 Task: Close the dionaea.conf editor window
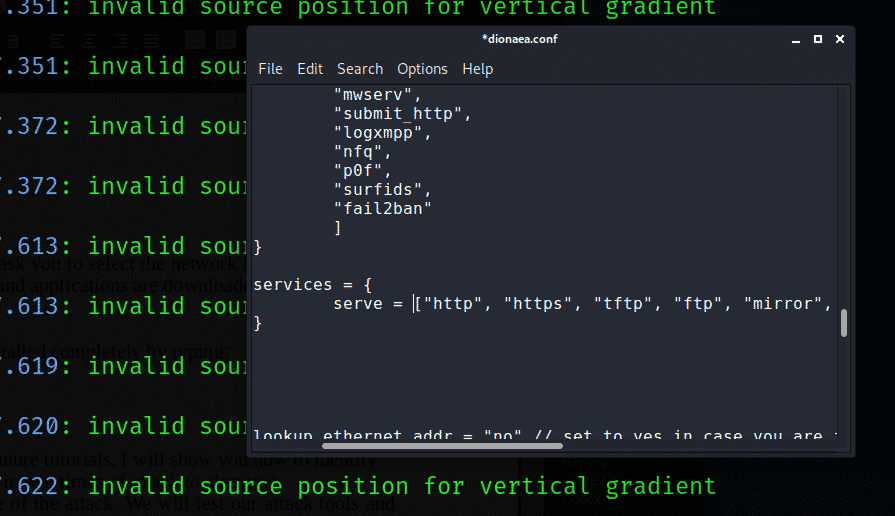coord(841,39)
